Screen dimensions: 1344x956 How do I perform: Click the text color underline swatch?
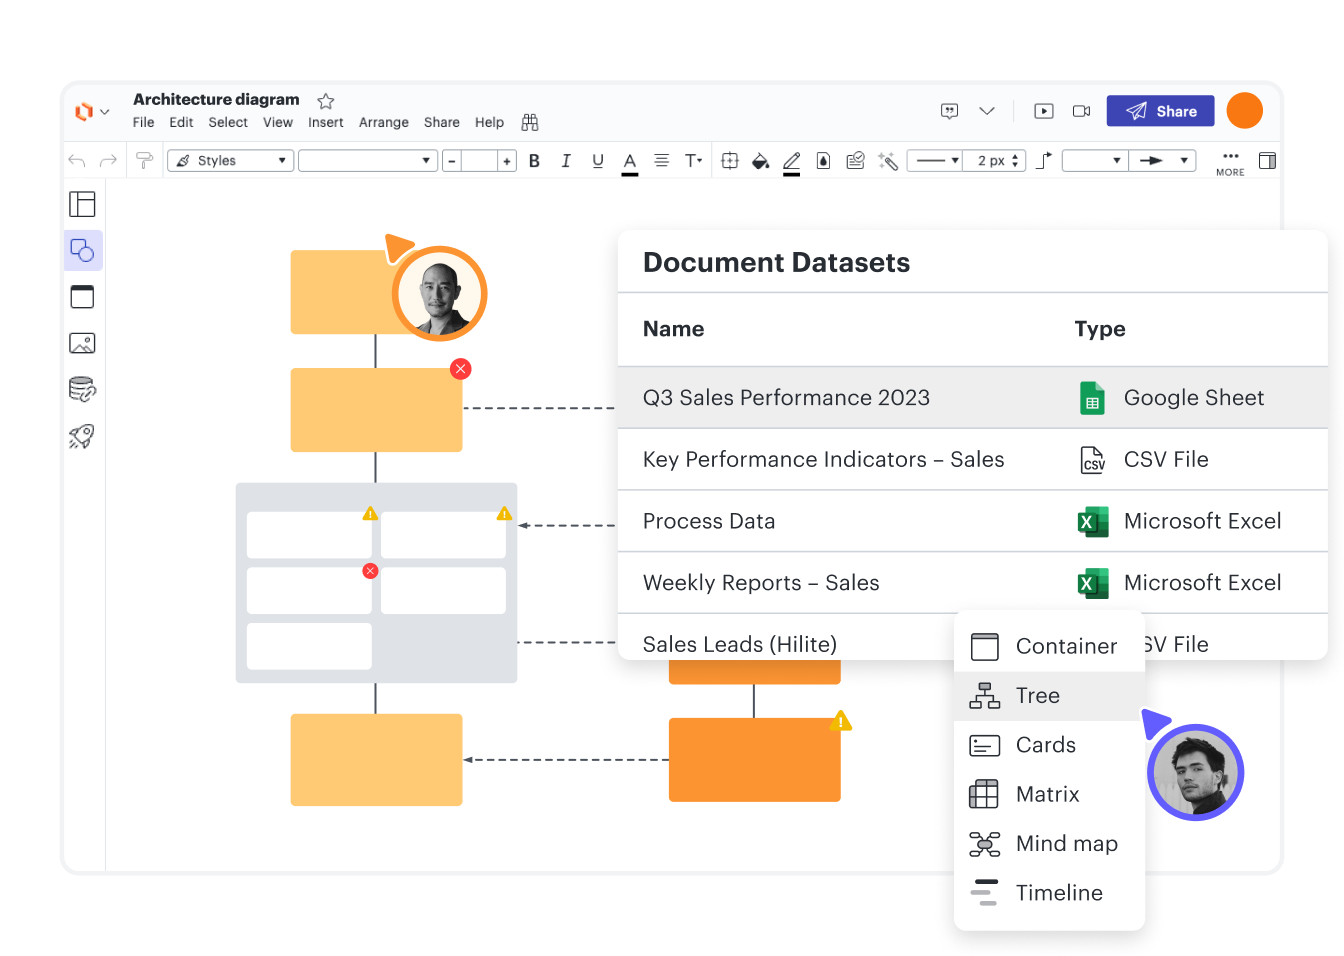[629, 162]
